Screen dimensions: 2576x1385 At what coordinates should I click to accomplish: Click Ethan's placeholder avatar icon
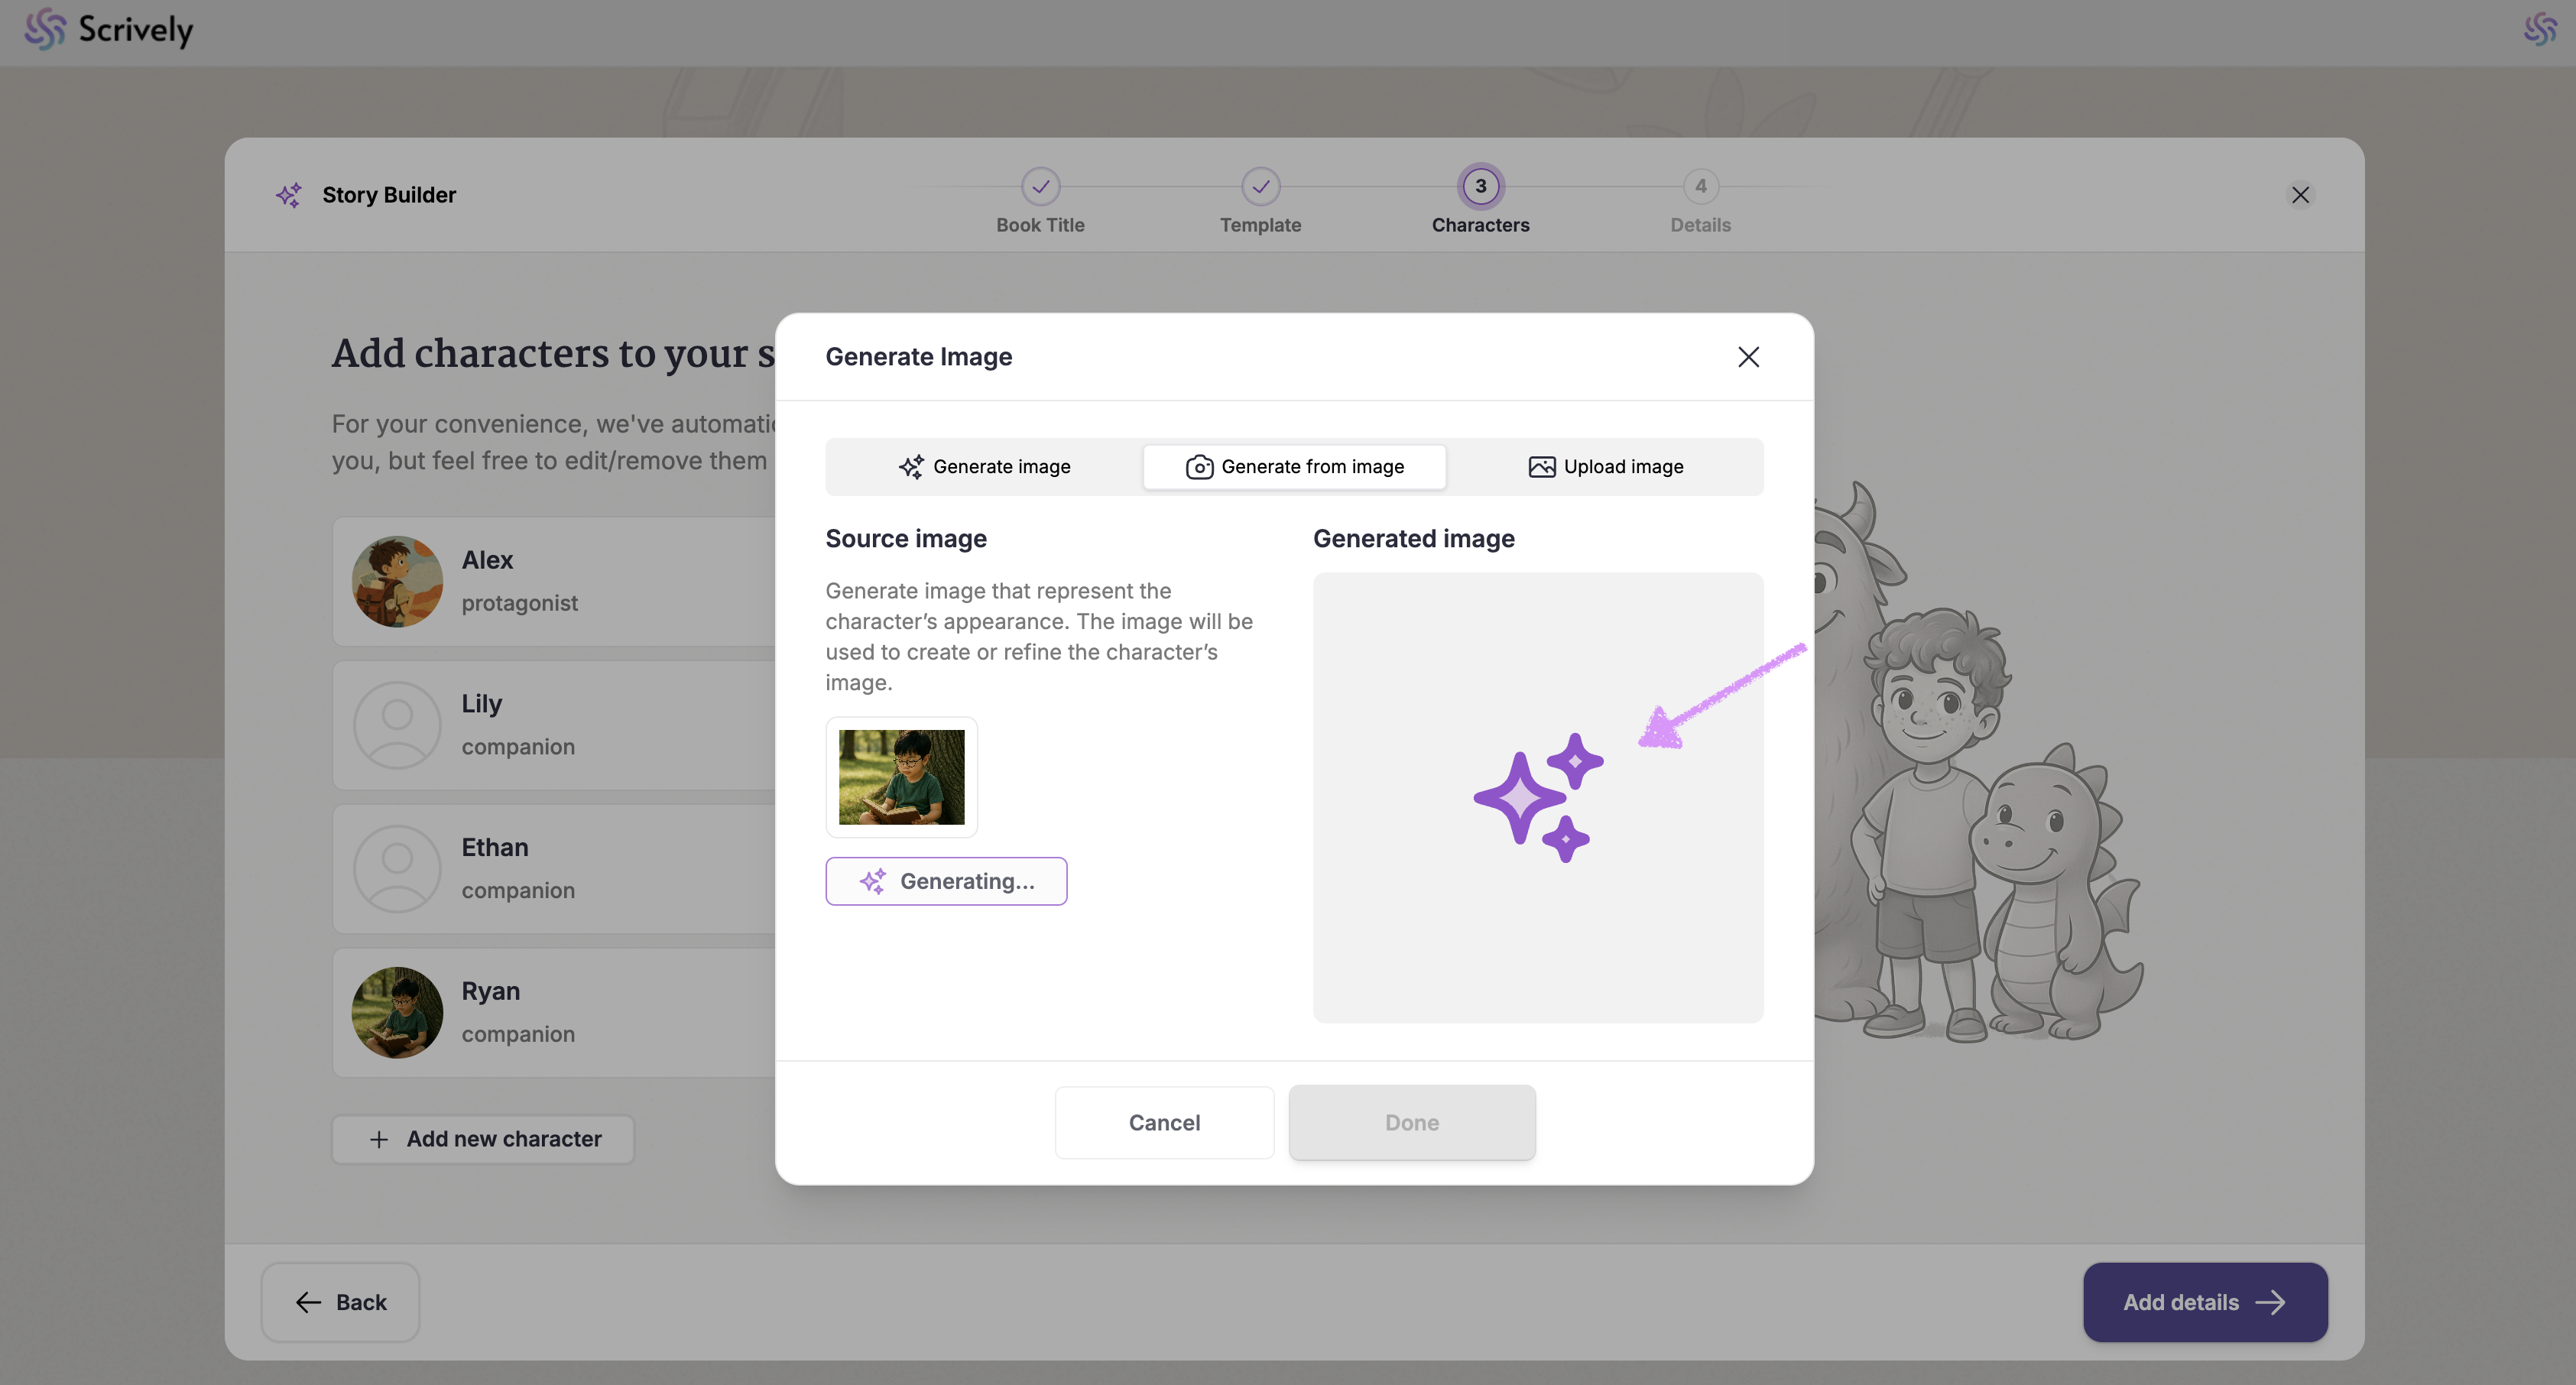pos(397,869)
